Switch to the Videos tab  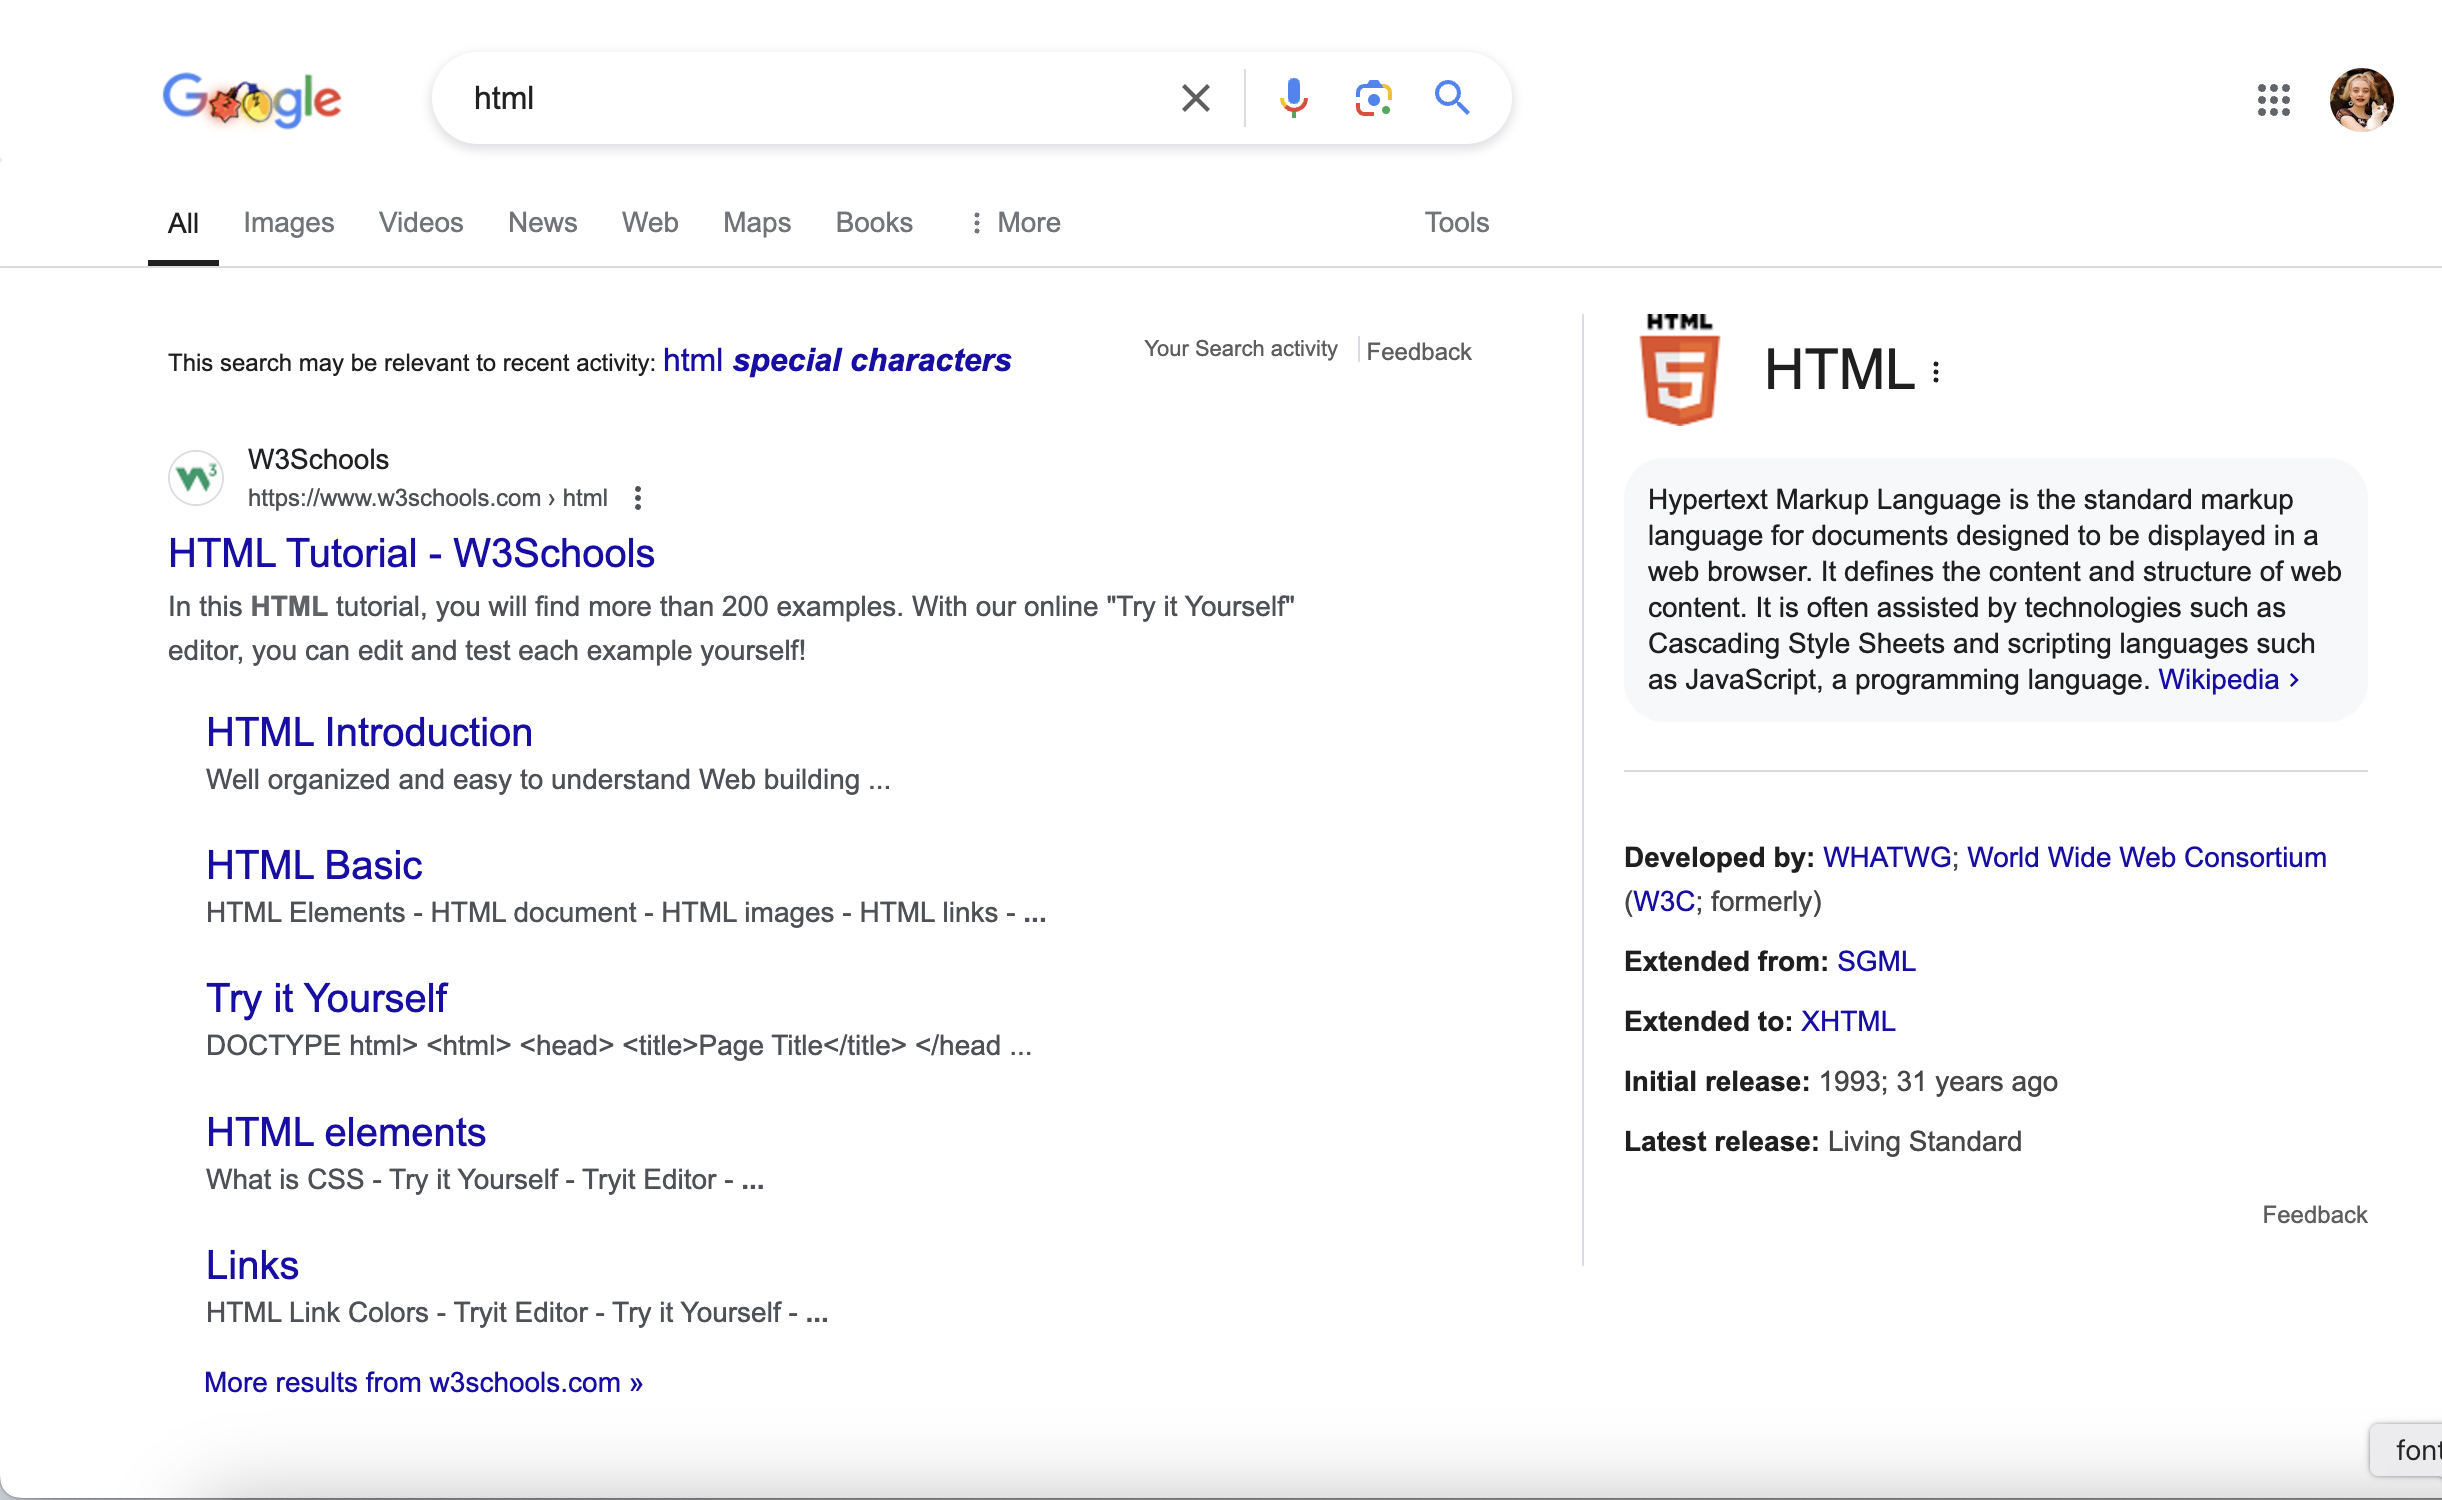coord(421,223)
